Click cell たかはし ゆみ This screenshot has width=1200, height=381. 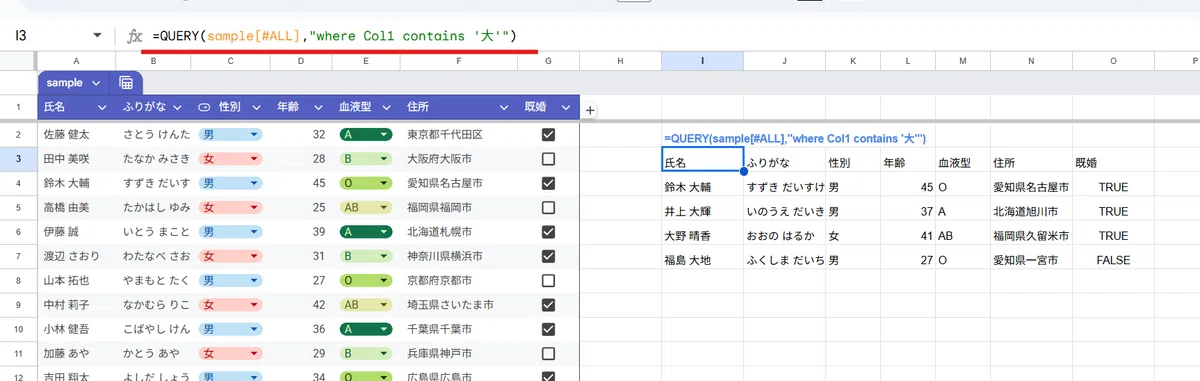pos(154,208)
